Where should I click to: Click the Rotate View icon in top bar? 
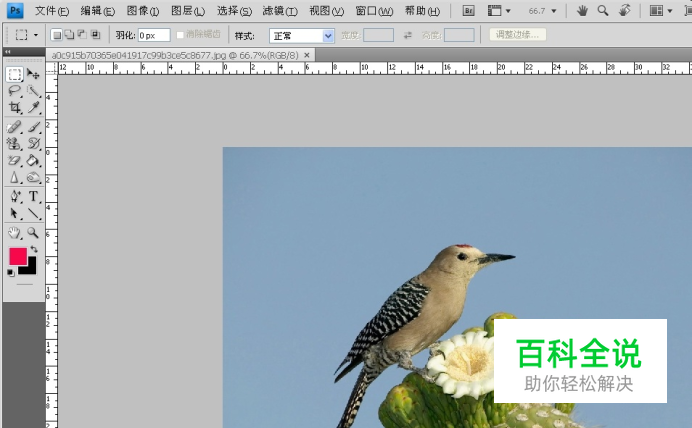click(624, 11)
